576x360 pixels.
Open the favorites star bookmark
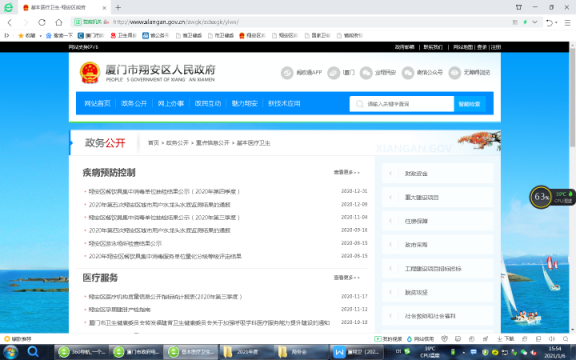[x=28, y=36]
